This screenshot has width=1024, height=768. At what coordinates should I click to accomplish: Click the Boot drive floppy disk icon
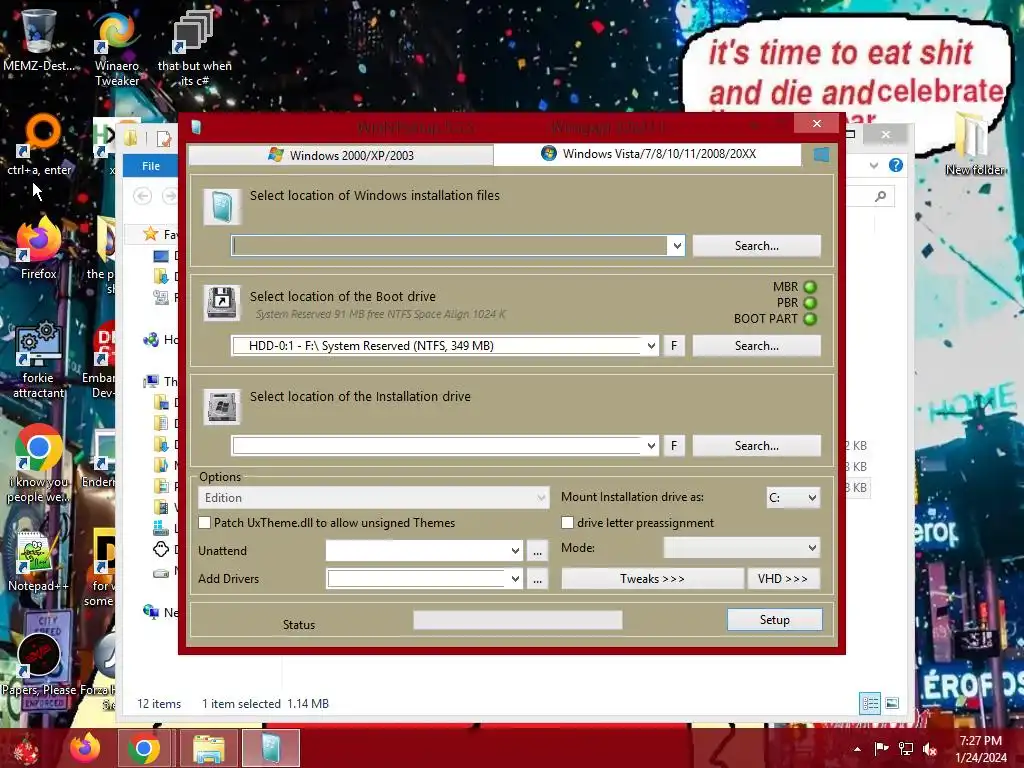(222, 302)
